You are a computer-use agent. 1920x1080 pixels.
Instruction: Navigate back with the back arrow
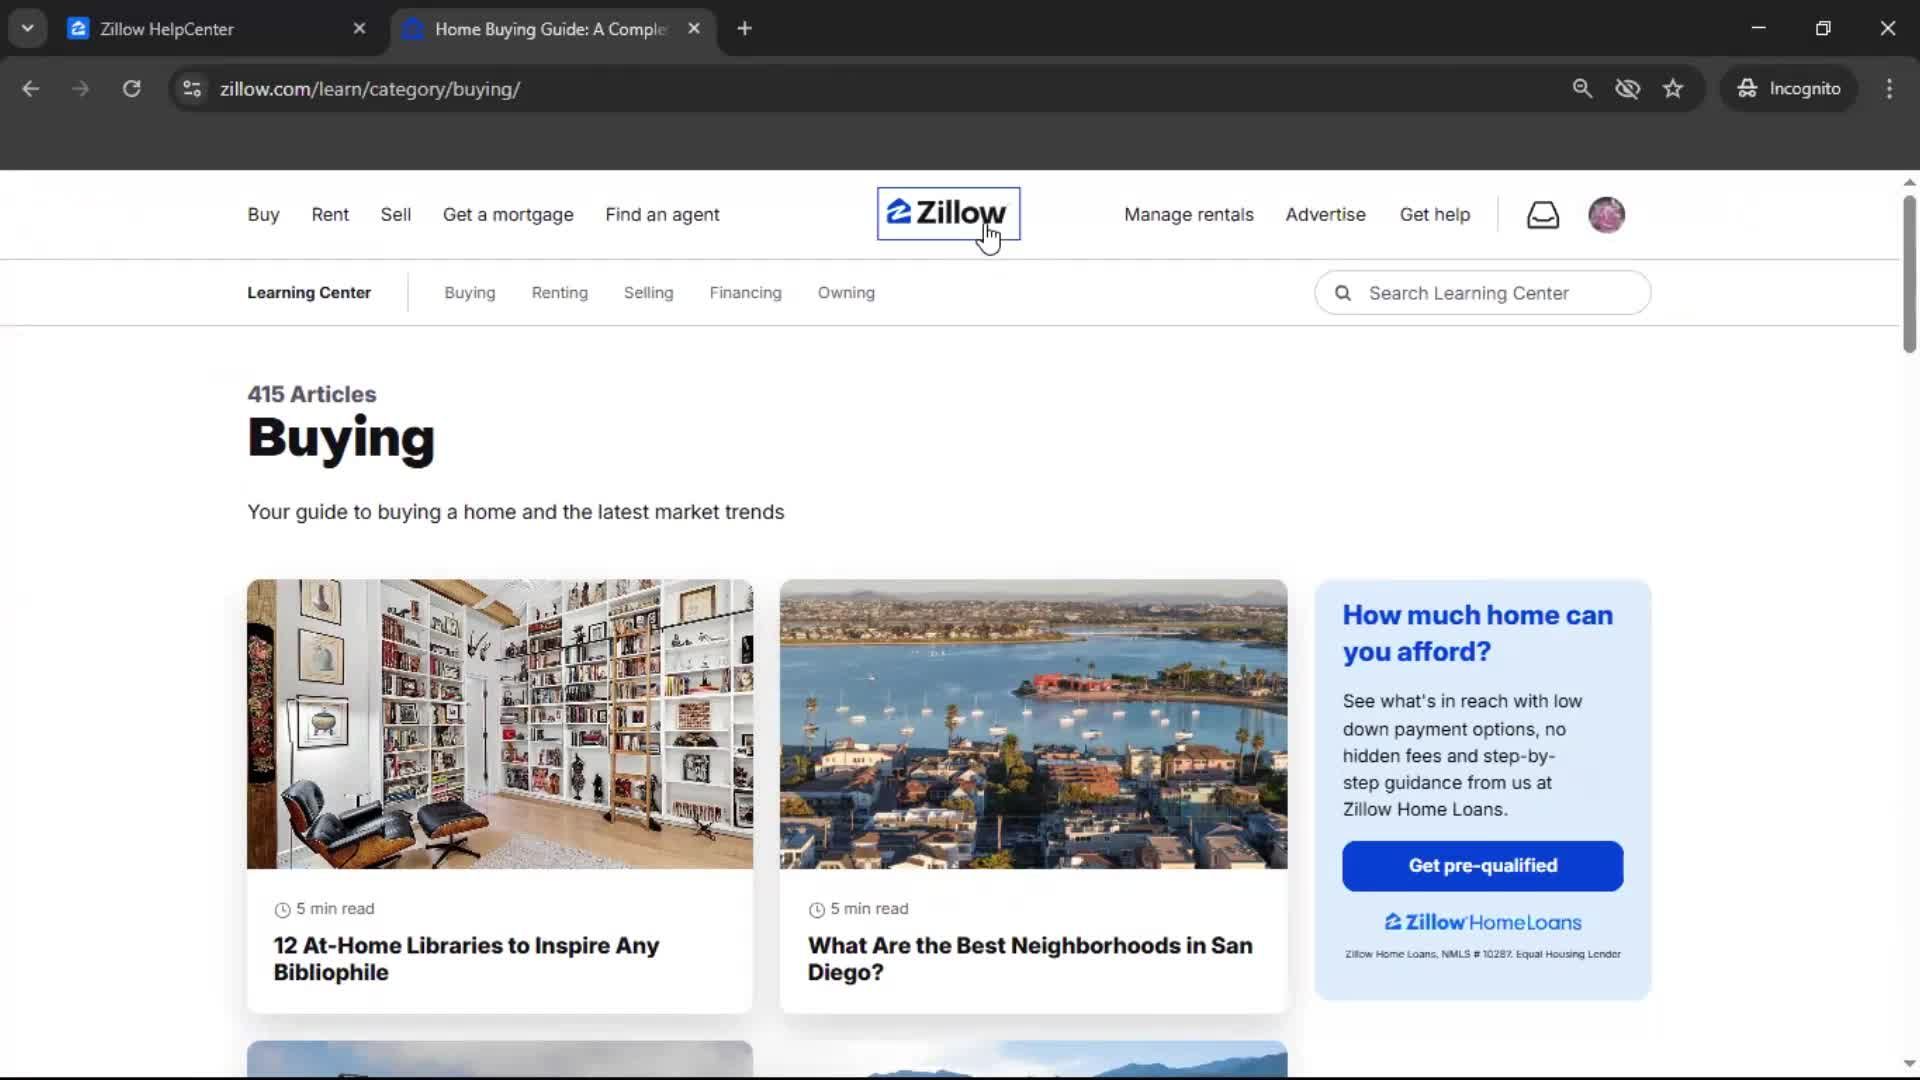pos(31,88)
